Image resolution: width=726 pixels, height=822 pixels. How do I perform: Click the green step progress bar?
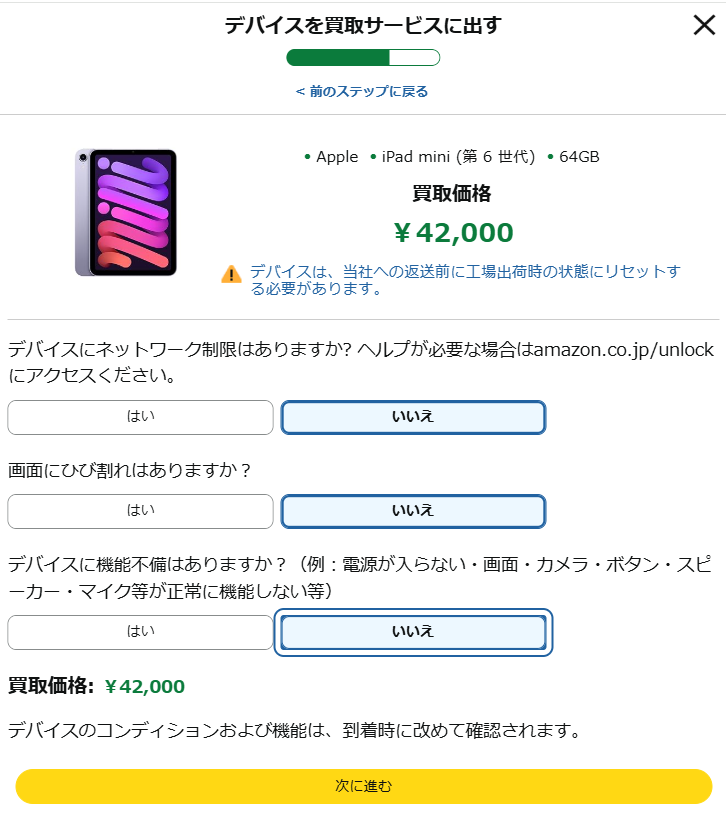[363, 57]
